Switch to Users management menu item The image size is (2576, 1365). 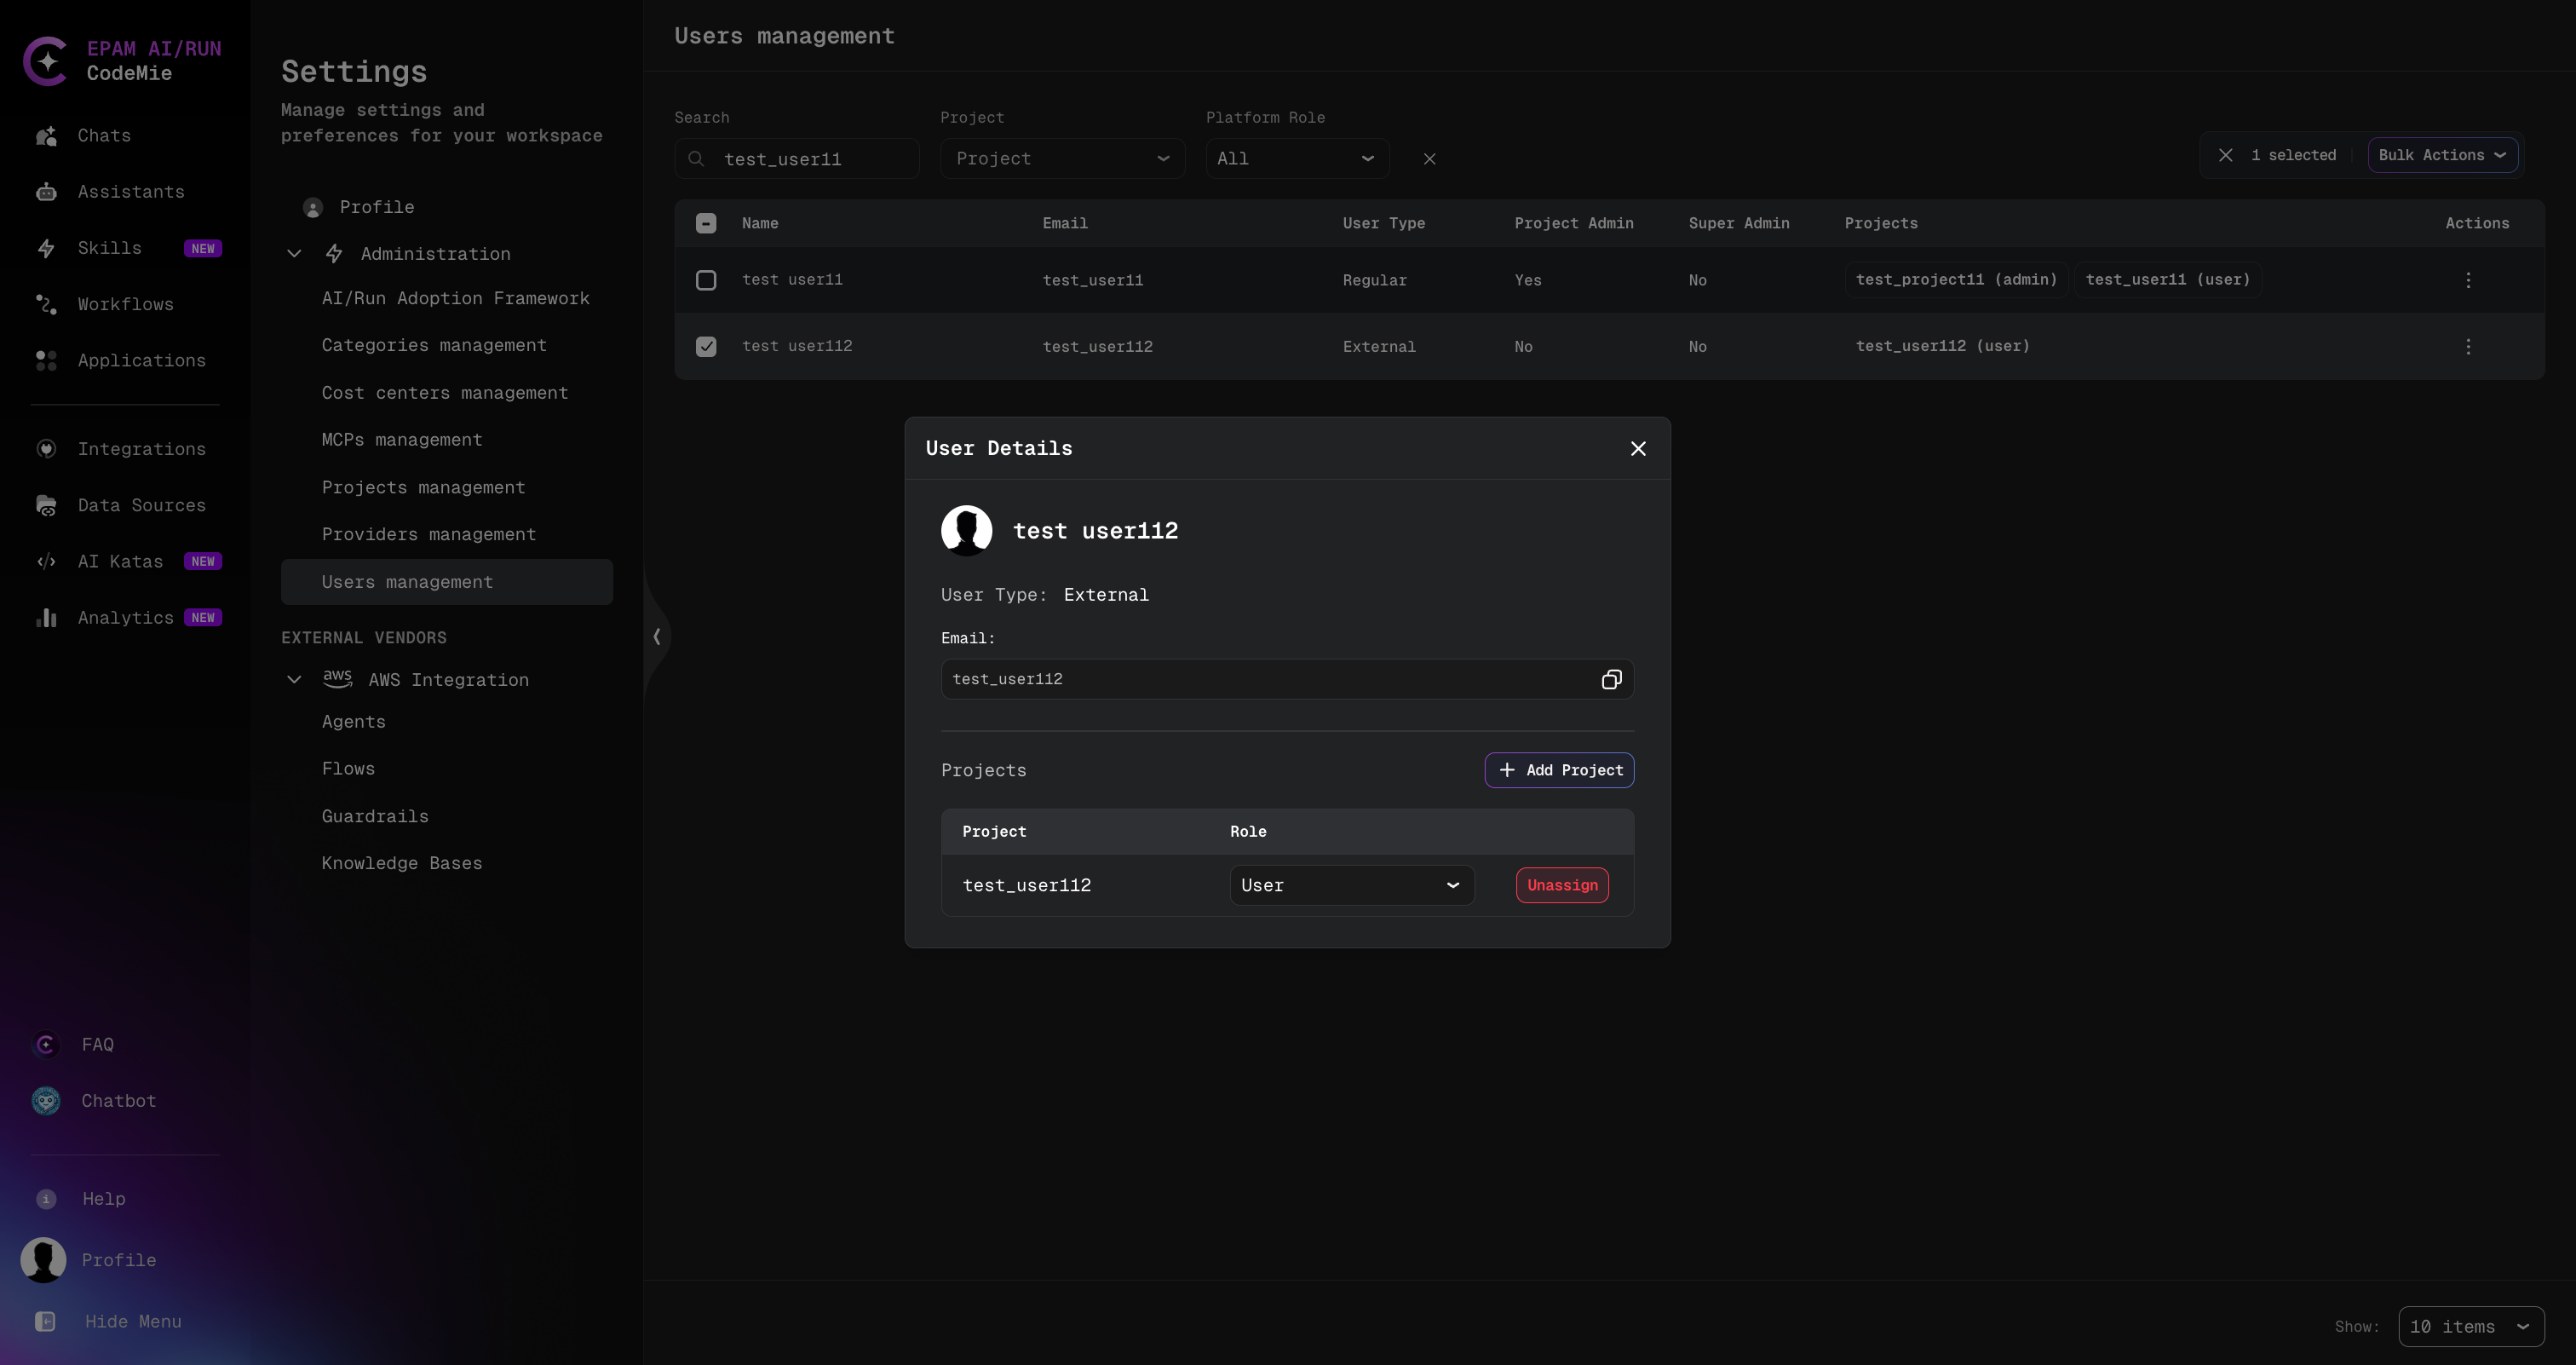(x=406, y=581)
